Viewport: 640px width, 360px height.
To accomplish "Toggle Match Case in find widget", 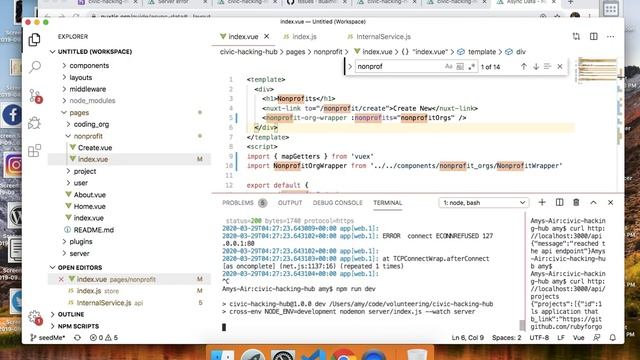I will click(449, 67).
